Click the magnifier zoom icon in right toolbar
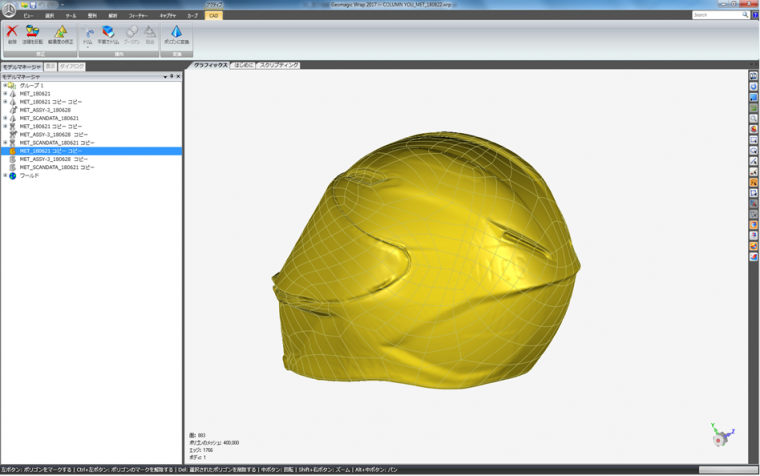 [753, 119]
